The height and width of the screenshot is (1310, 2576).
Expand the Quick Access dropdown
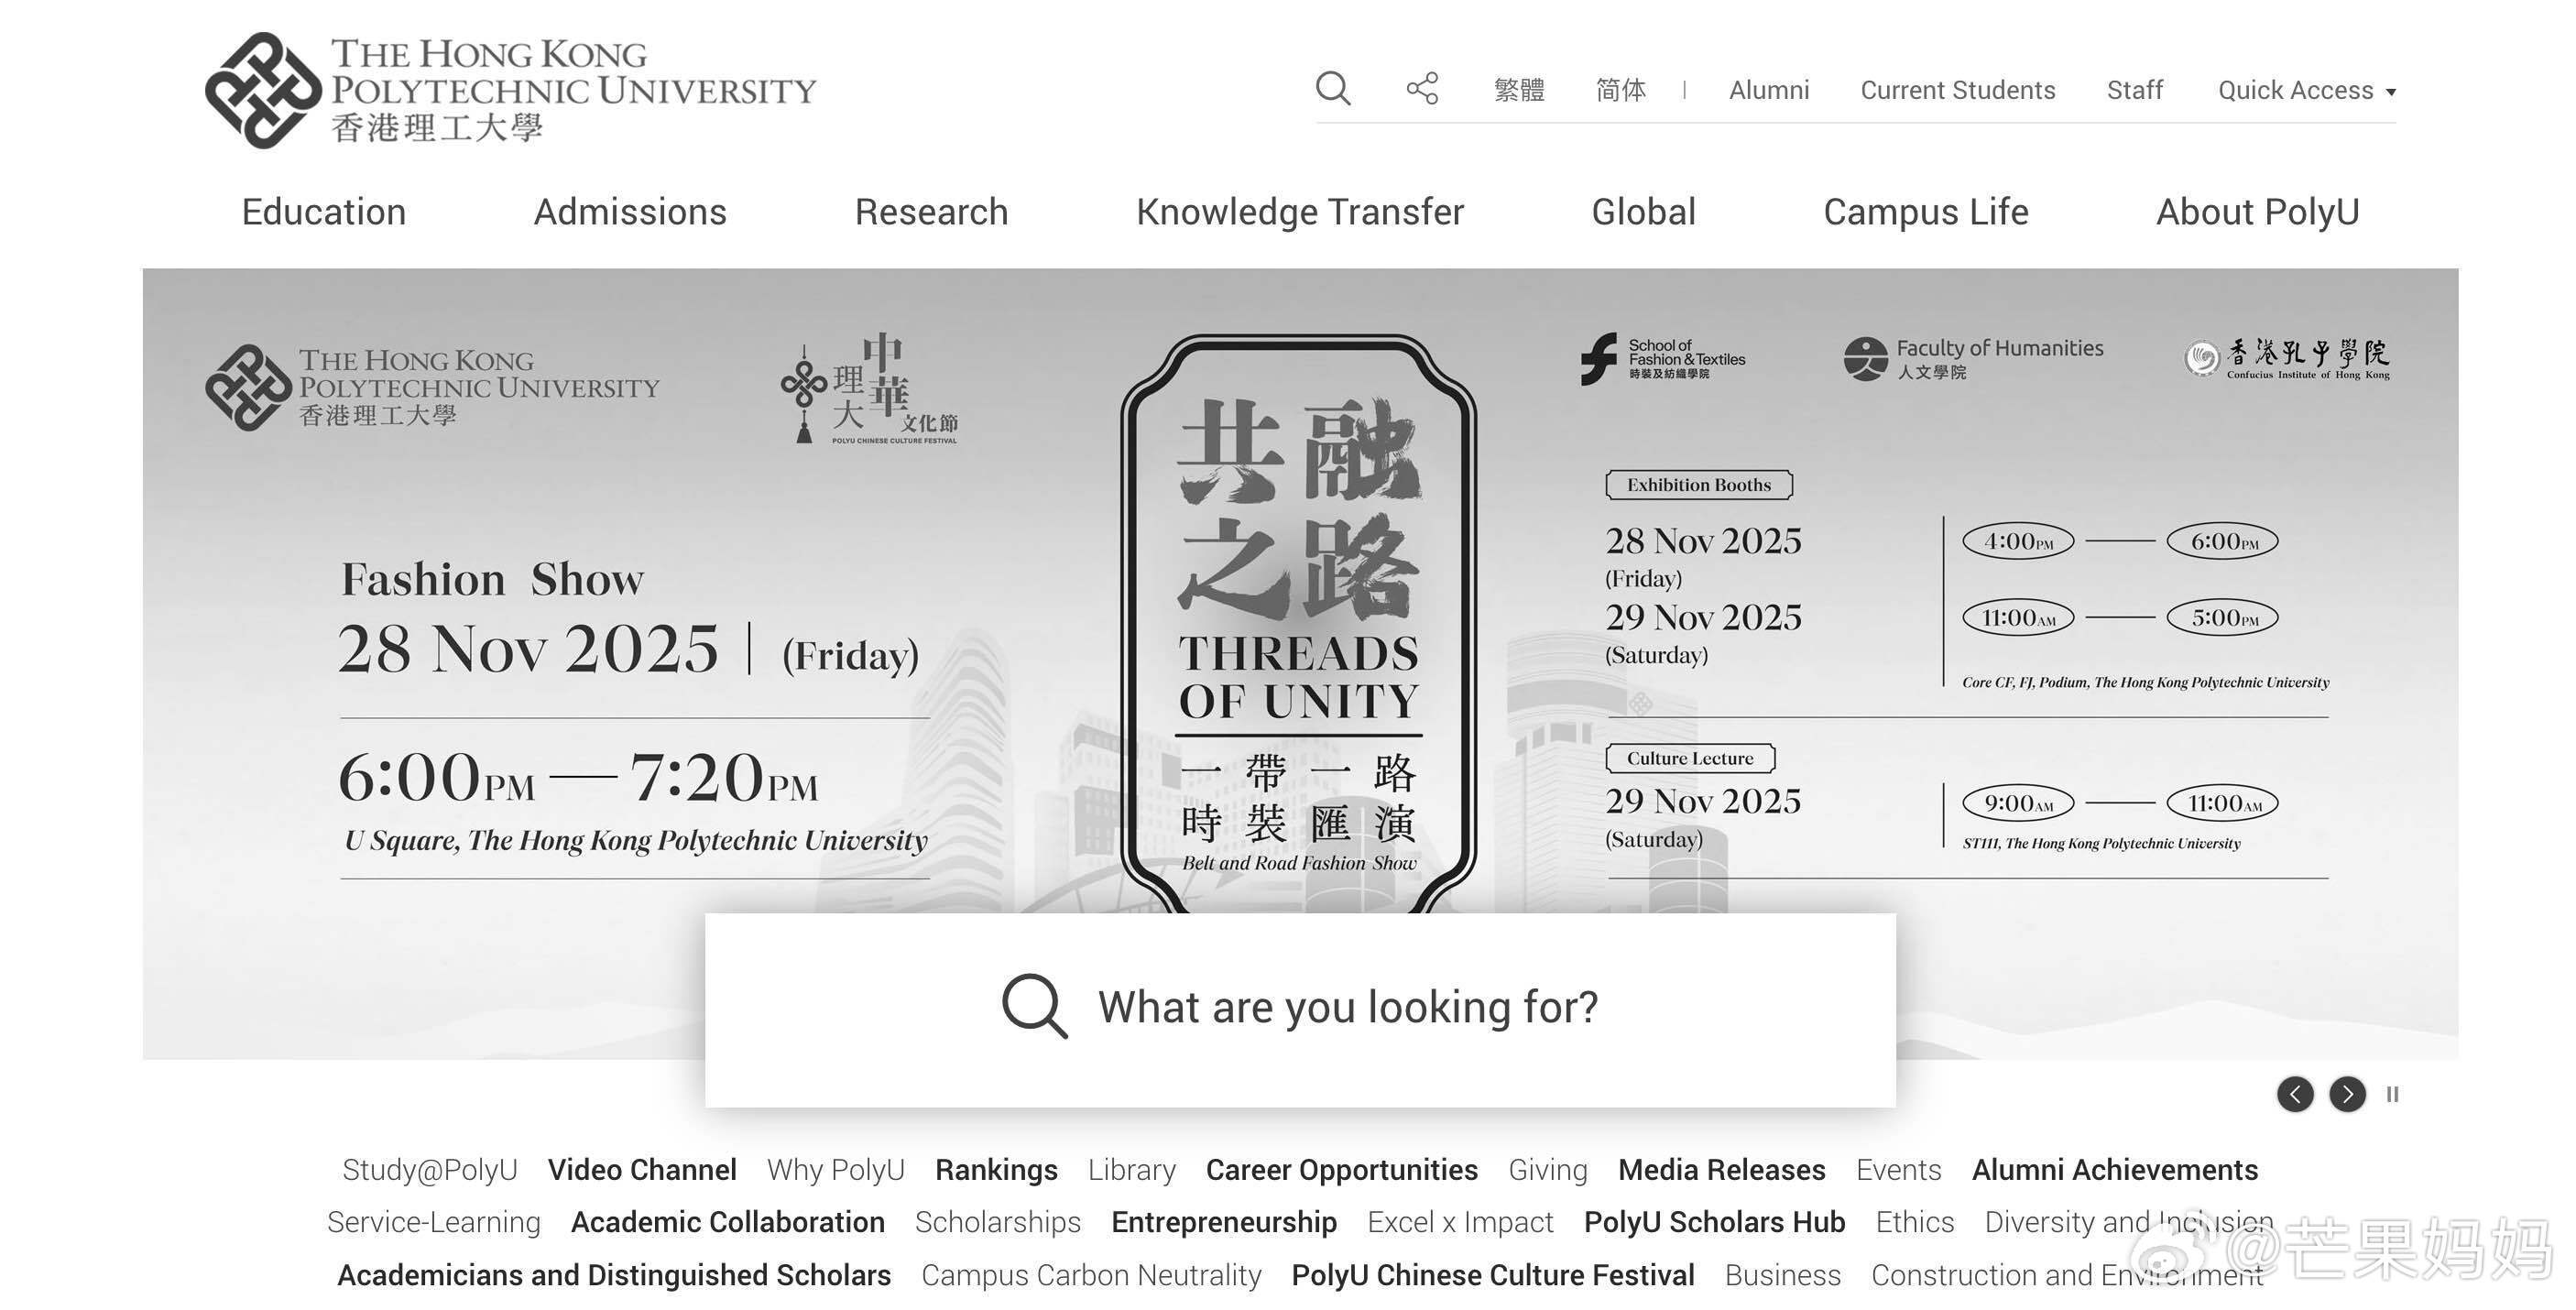(2306, 90)
